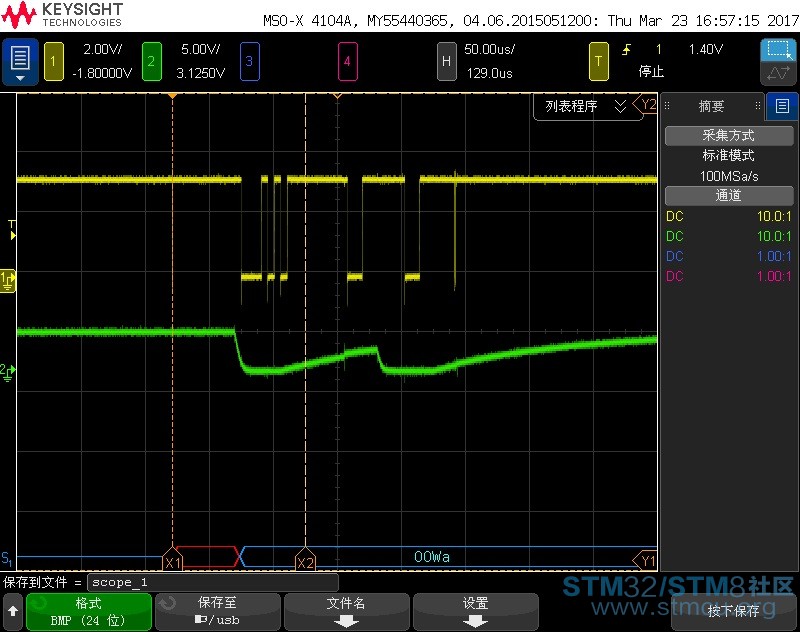Click the 1.40V trigger level value
This screenshot has height=632, width=800.
[706, 49]
